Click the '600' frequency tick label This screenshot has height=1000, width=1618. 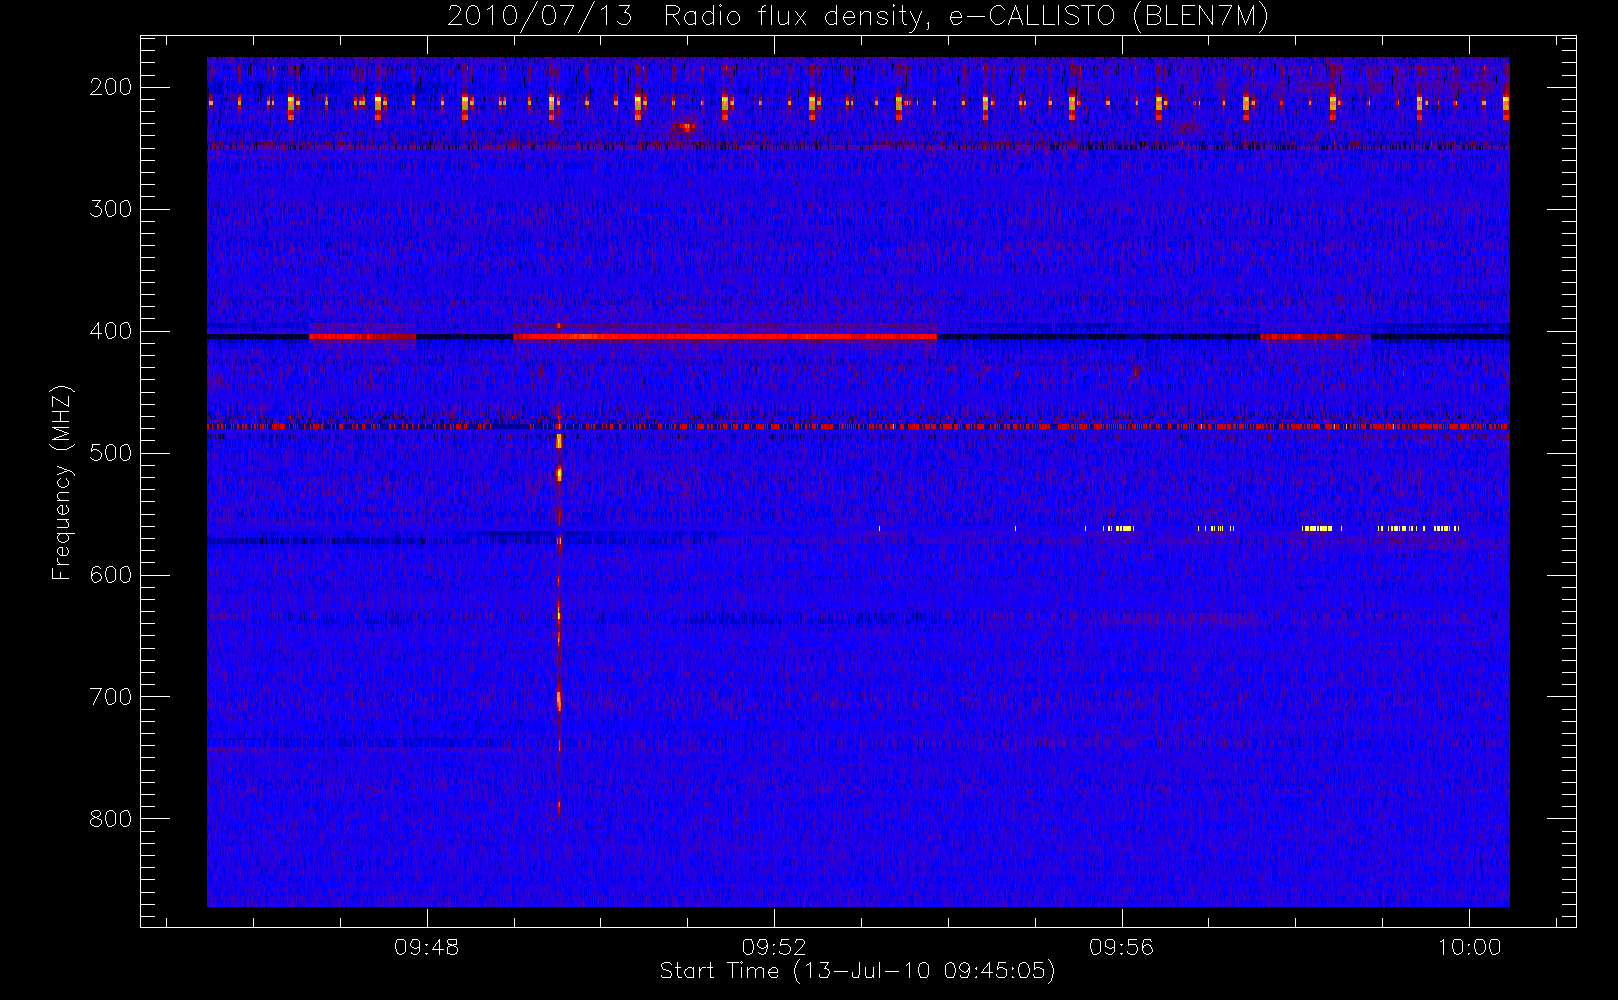click(110, 575)
